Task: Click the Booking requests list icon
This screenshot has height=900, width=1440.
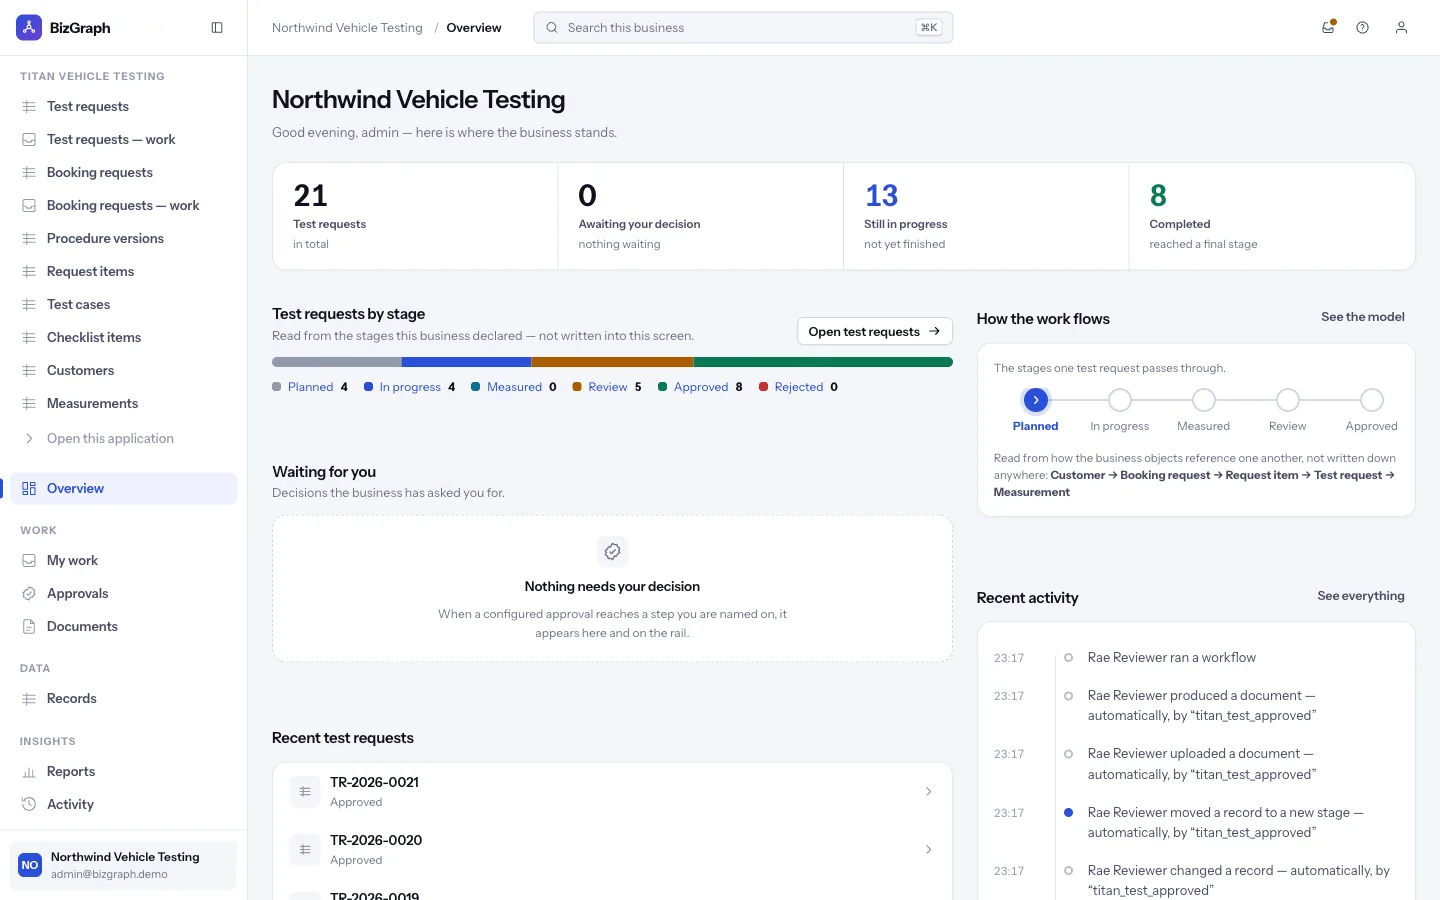Action: [x=29, y=173]
